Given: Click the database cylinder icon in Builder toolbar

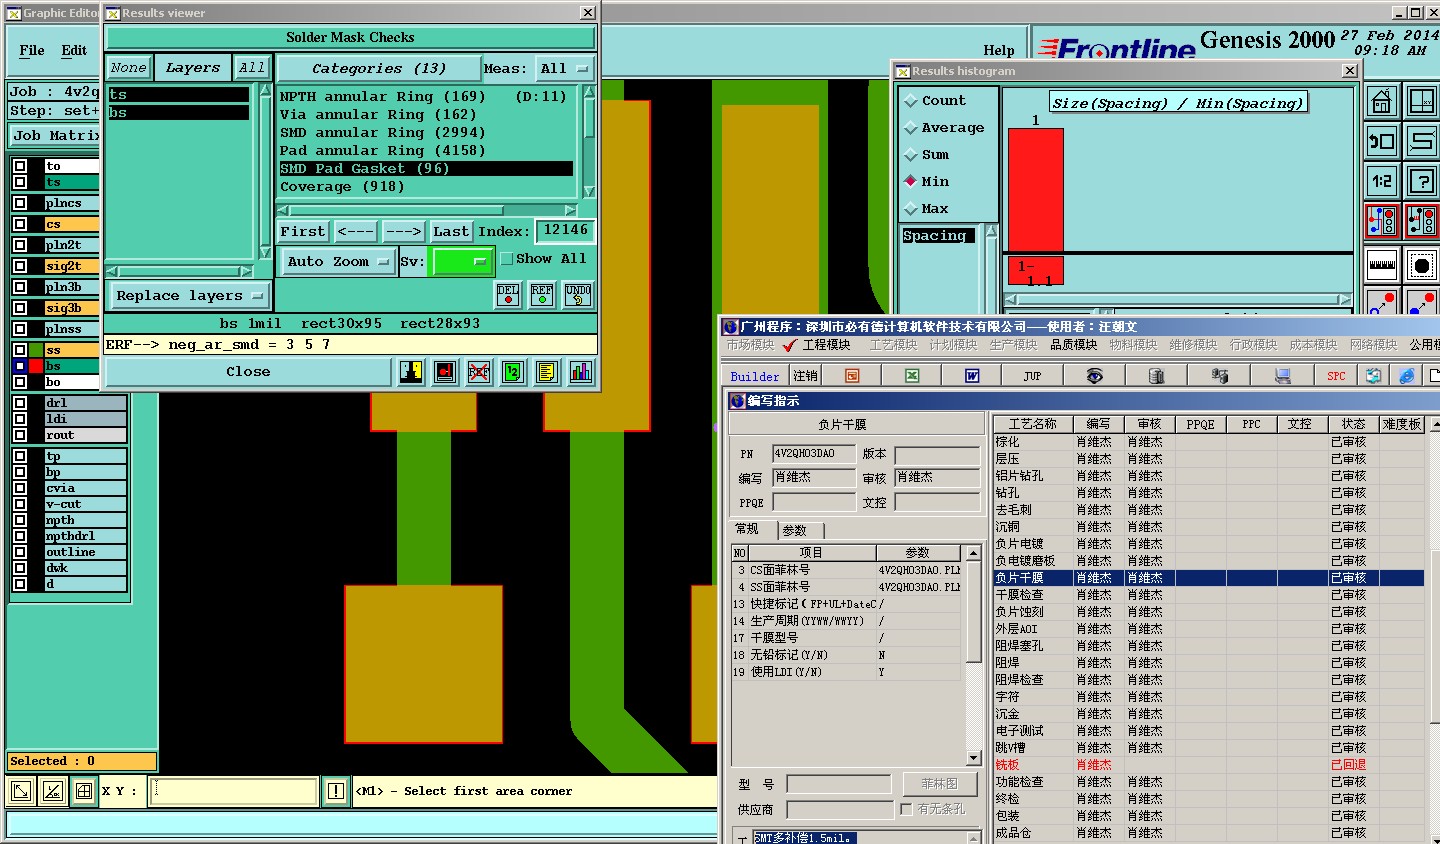Looking at the screenshot, I should [1156, 376].
